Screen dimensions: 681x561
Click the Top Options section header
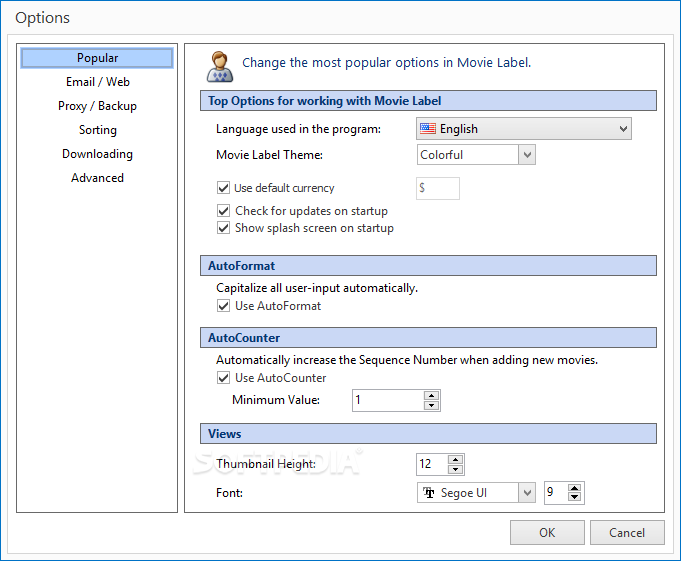coord(428,101)
